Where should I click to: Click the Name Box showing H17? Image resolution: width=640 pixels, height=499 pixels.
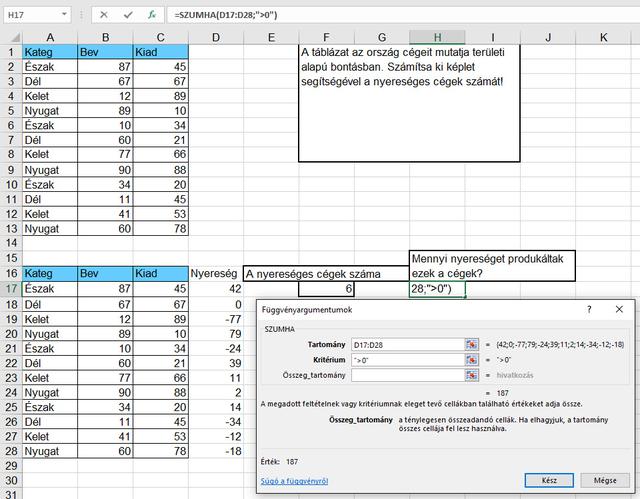[x=32, y=15]
